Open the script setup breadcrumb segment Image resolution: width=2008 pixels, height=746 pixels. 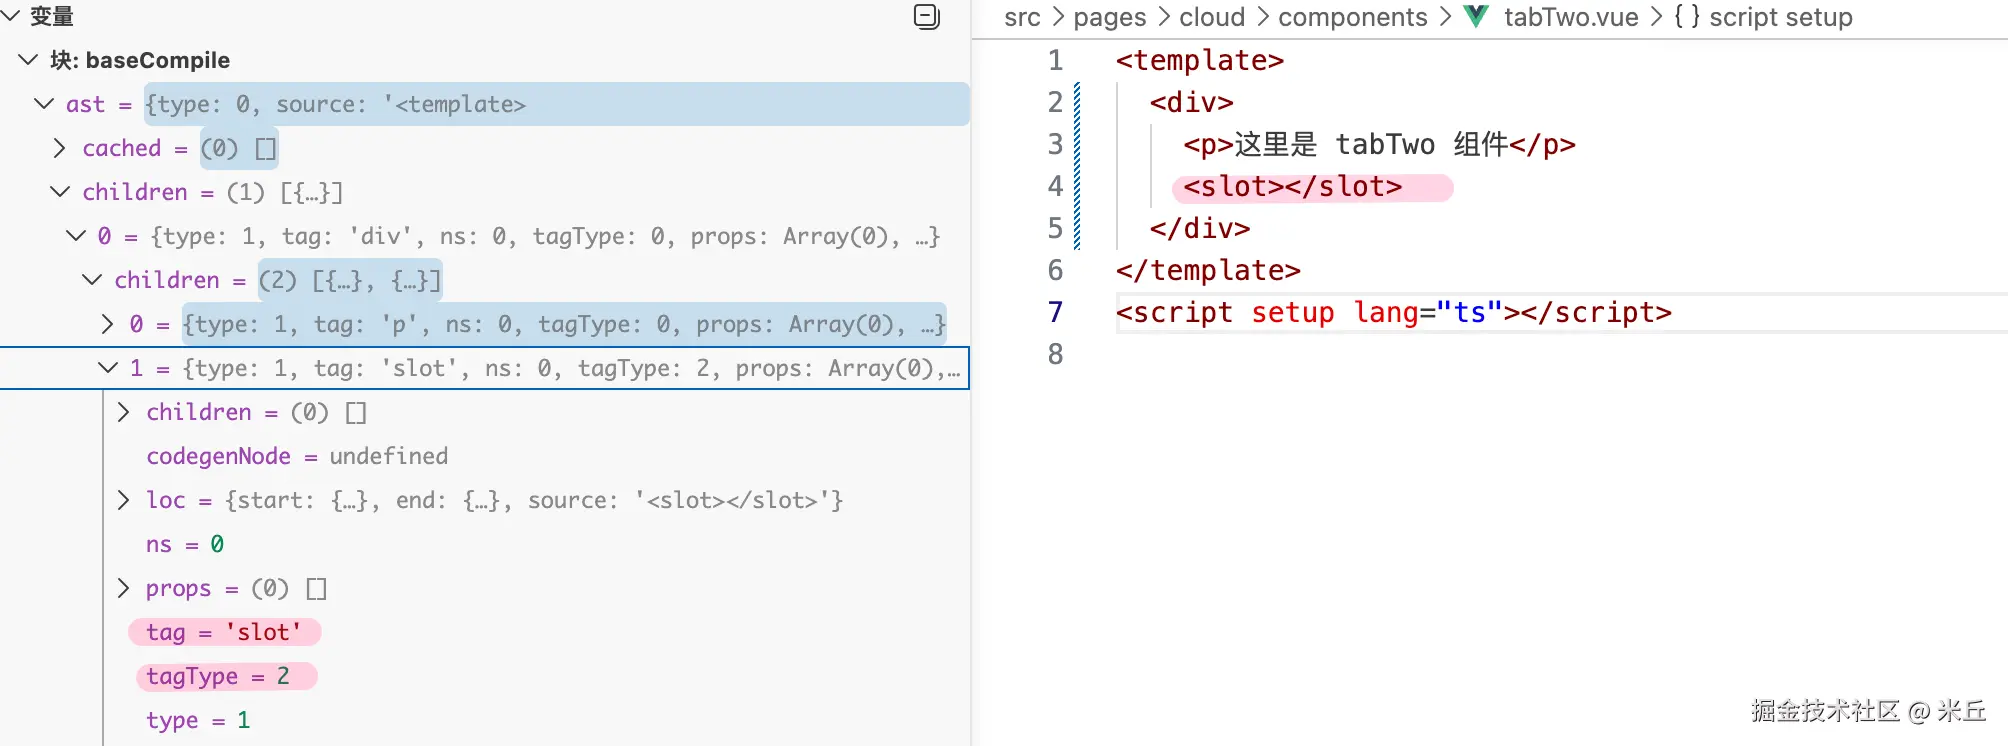pyautogui.click(x=1781, y=17)
